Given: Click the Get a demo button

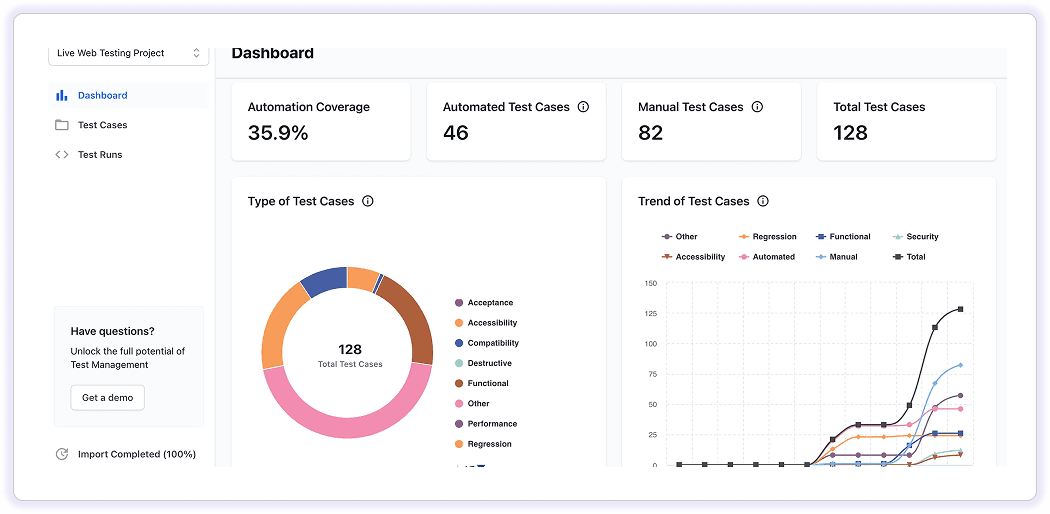Looking at the screenshot, I should point(107,397).
